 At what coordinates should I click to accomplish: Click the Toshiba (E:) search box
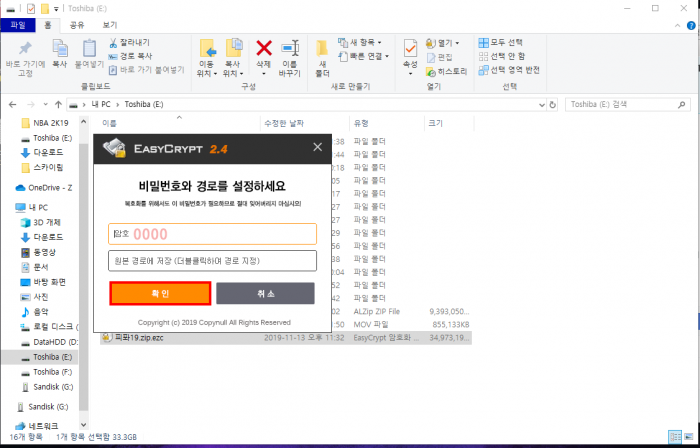click(628, 104)
